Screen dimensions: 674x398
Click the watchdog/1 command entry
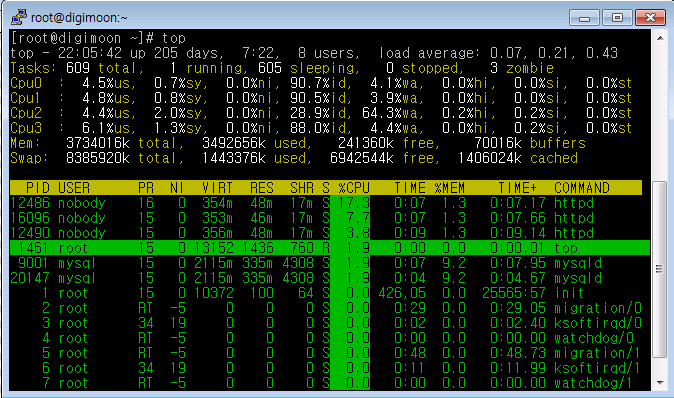593,383
